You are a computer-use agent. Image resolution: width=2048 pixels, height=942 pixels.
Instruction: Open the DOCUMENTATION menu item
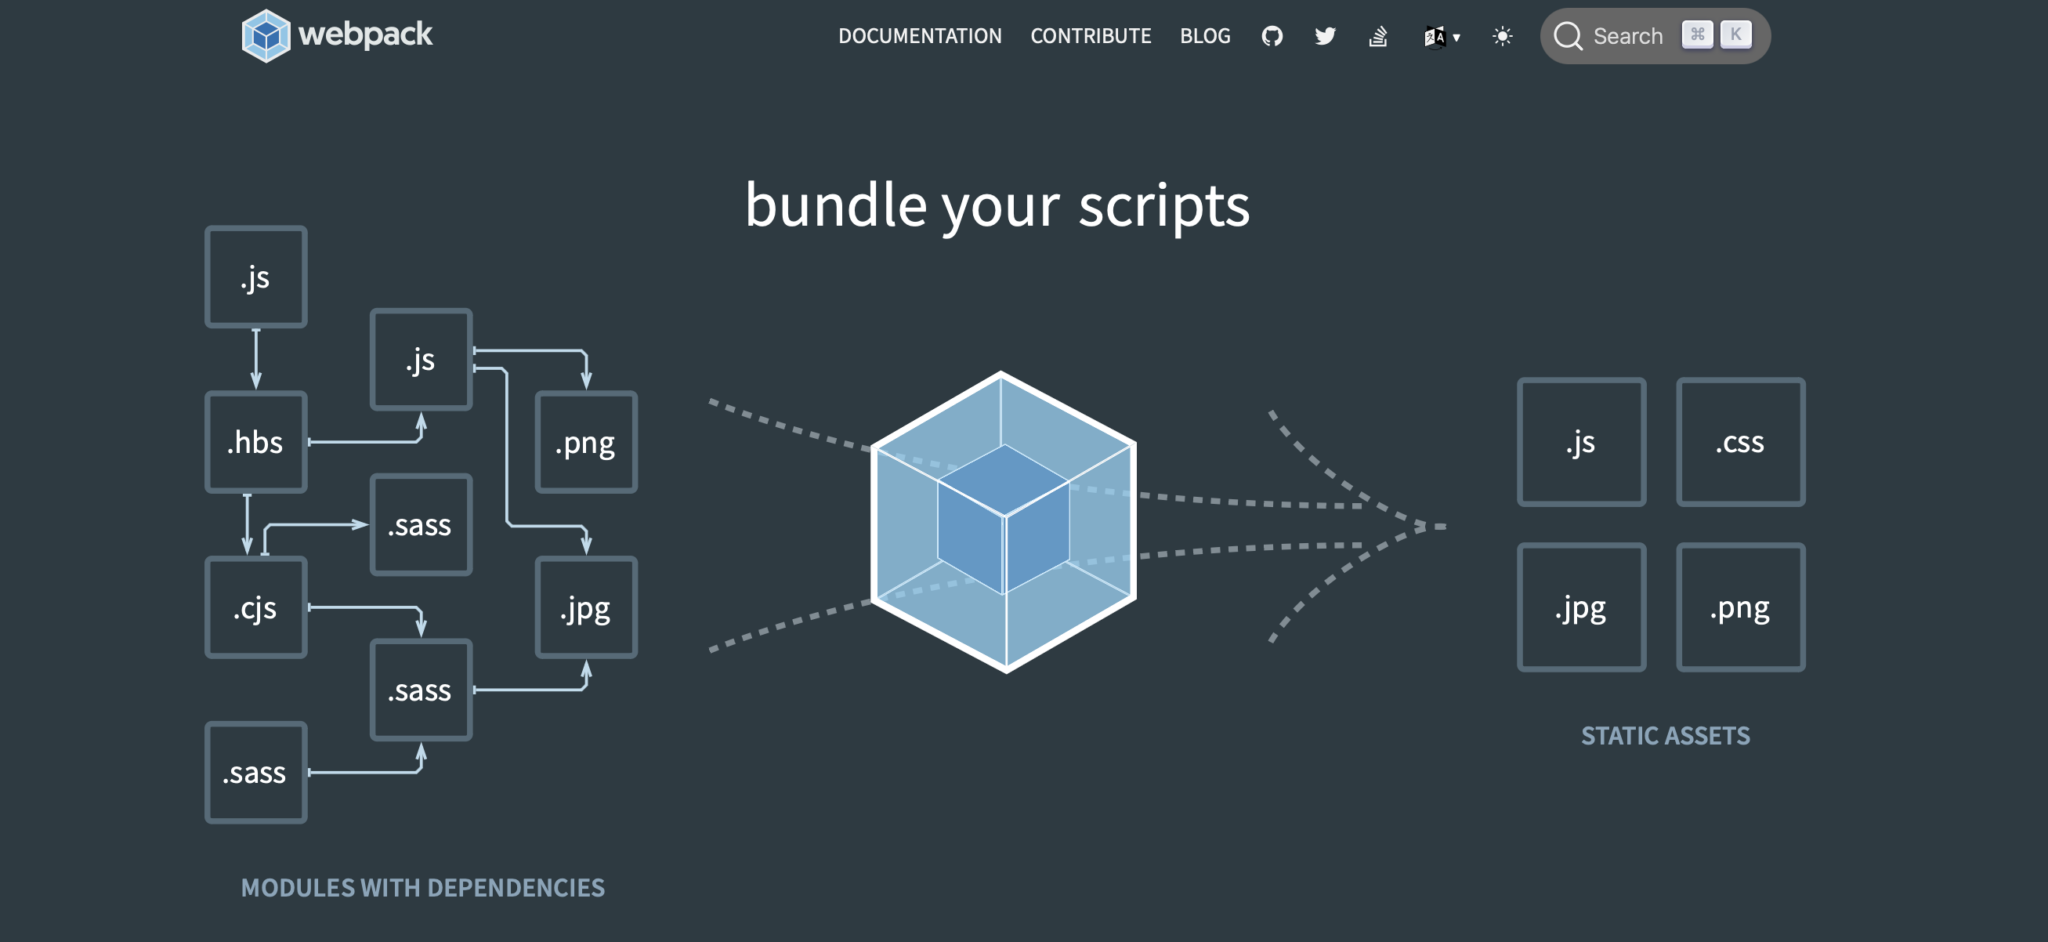[x=920, y=36]
